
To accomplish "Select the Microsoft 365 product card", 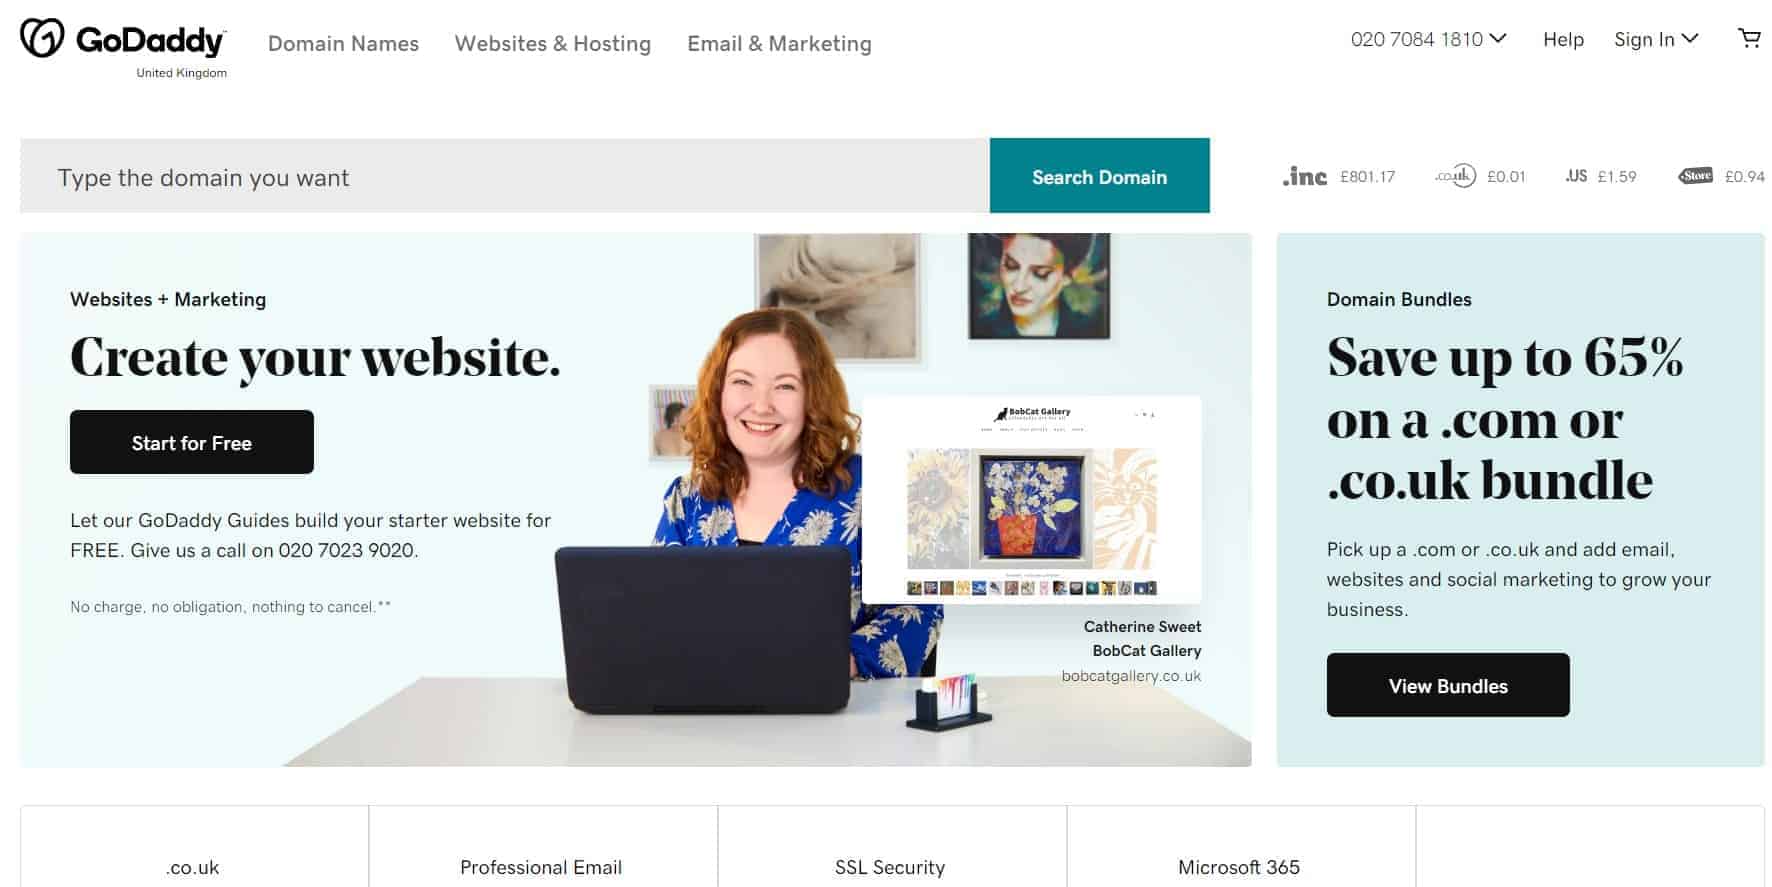I will coord(1240,847).
